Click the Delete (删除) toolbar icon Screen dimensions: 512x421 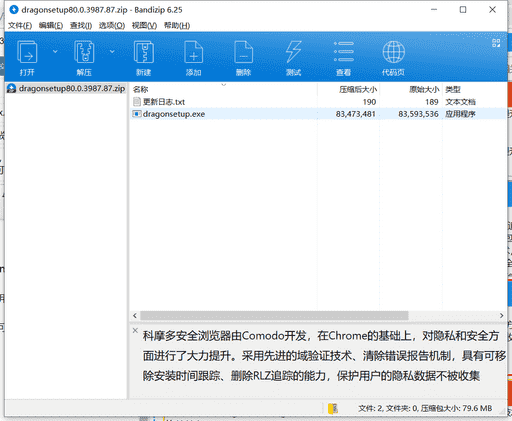[x=243, y=52]
